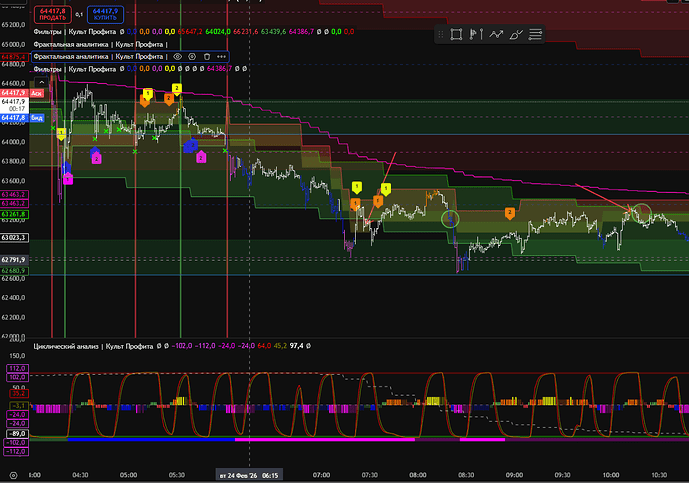Select the polyline path drawing tool
Image resolution: width=689 pixels, height=483 pixels.
(496, 34)
